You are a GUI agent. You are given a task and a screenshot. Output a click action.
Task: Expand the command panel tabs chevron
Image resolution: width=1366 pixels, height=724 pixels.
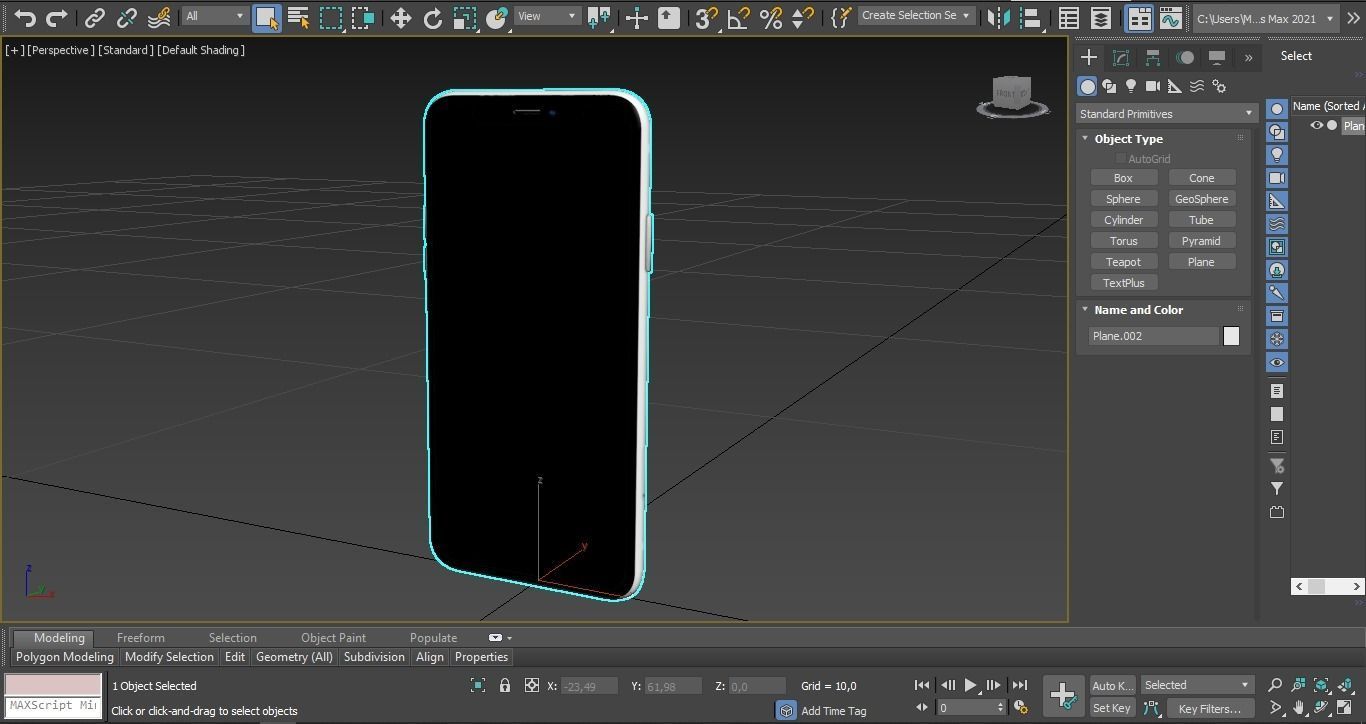tap(1248, 58)
